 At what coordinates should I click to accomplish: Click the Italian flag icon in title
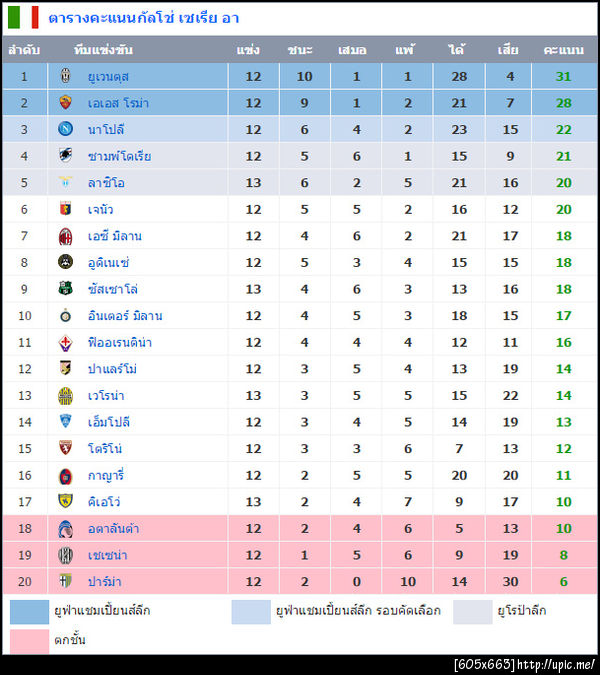[23, 17]
